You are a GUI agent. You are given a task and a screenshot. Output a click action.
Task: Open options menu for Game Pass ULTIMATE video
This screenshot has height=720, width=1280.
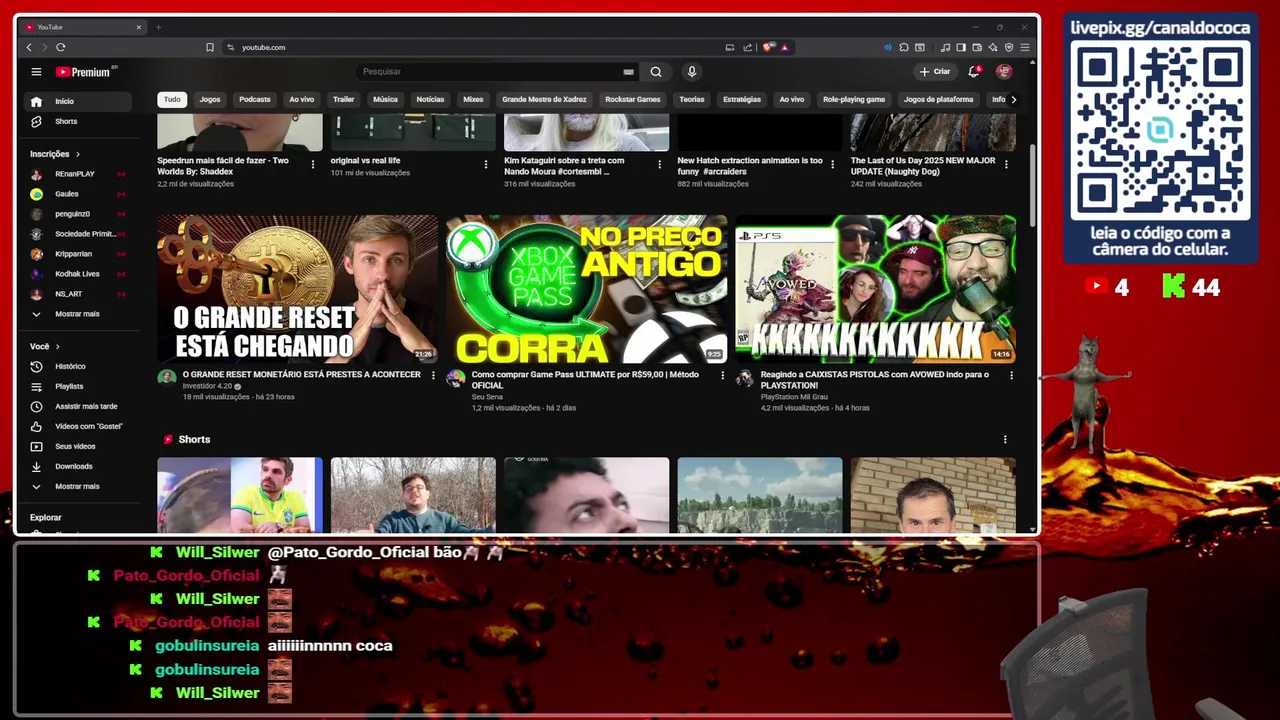(x=723, y=375)
